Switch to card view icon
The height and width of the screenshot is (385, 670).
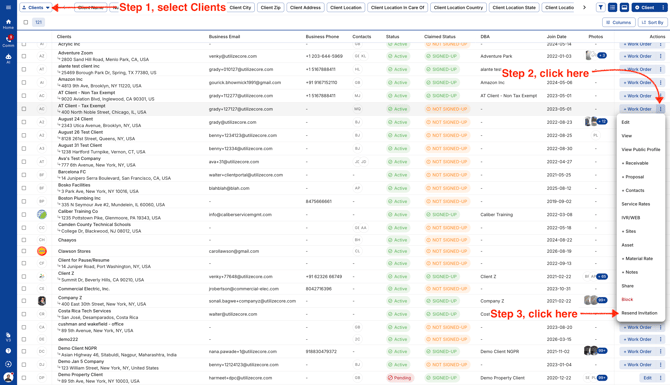[624, 7]
